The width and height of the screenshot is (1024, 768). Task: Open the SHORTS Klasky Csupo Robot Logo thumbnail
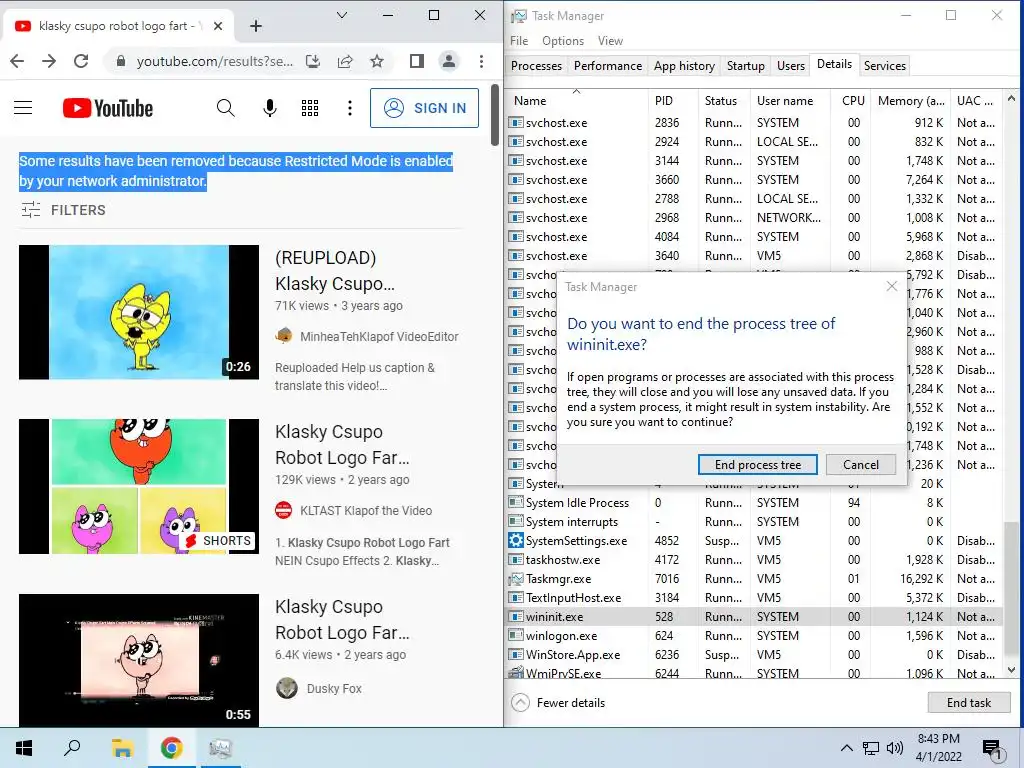[139, 487]
